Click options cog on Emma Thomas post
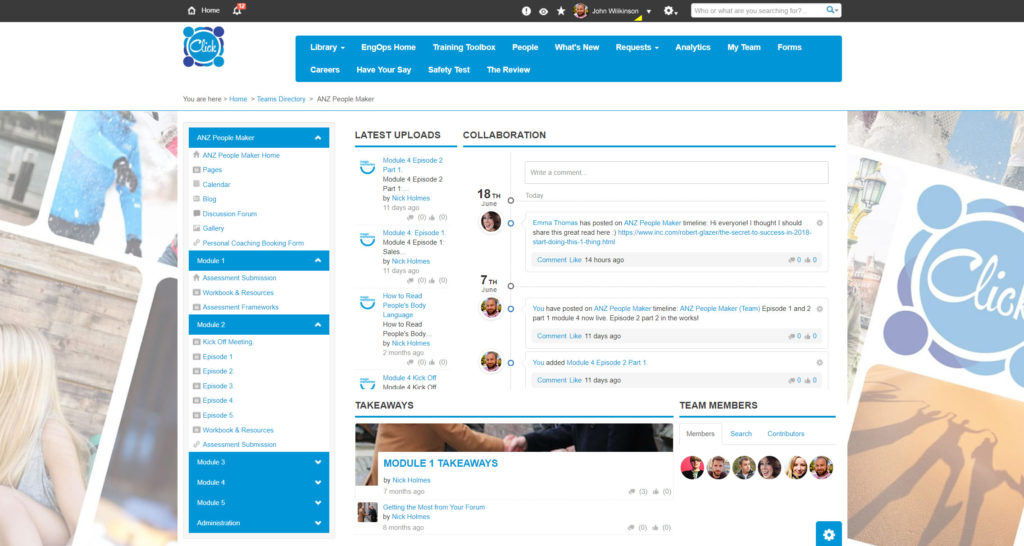 point(819,222)
